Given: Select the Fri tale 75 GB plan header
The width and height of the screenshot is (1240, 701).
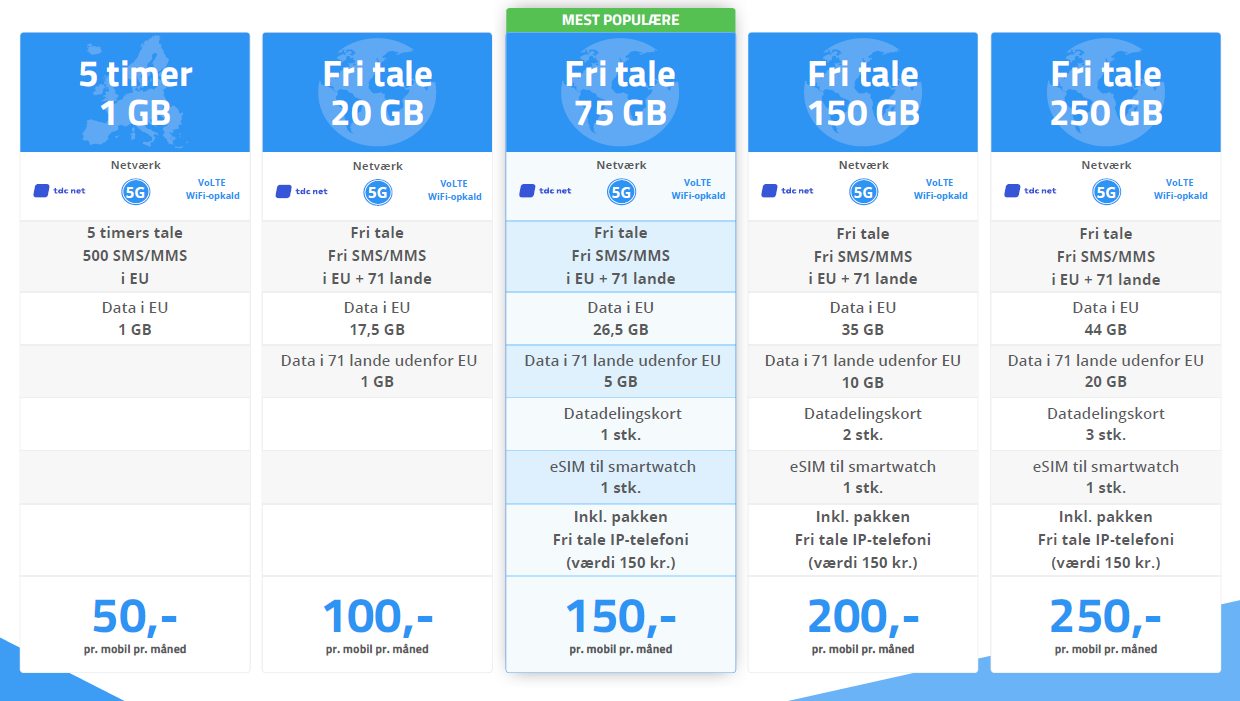Looking at the screenshot, I should 621,92.
